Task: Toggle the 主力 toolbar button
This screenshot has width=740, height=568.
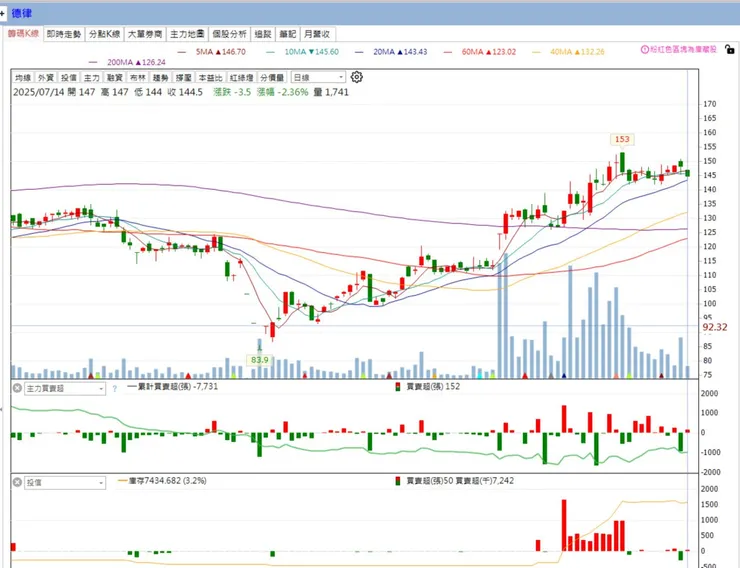Action: (92, 77)
